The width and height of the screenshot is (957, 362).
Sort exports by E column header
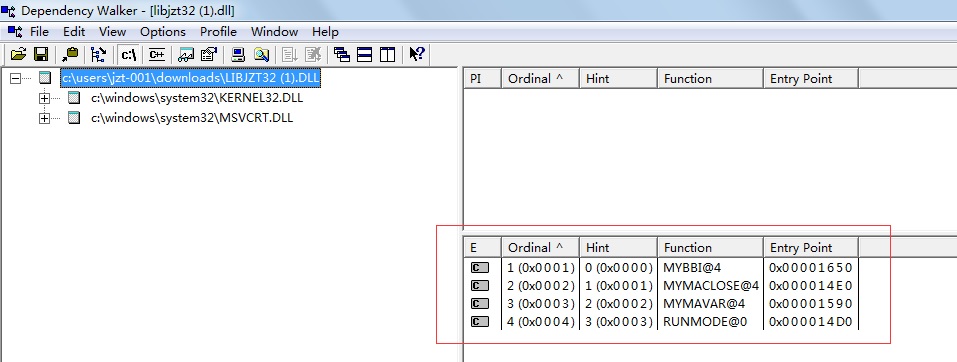pos(483,248)
